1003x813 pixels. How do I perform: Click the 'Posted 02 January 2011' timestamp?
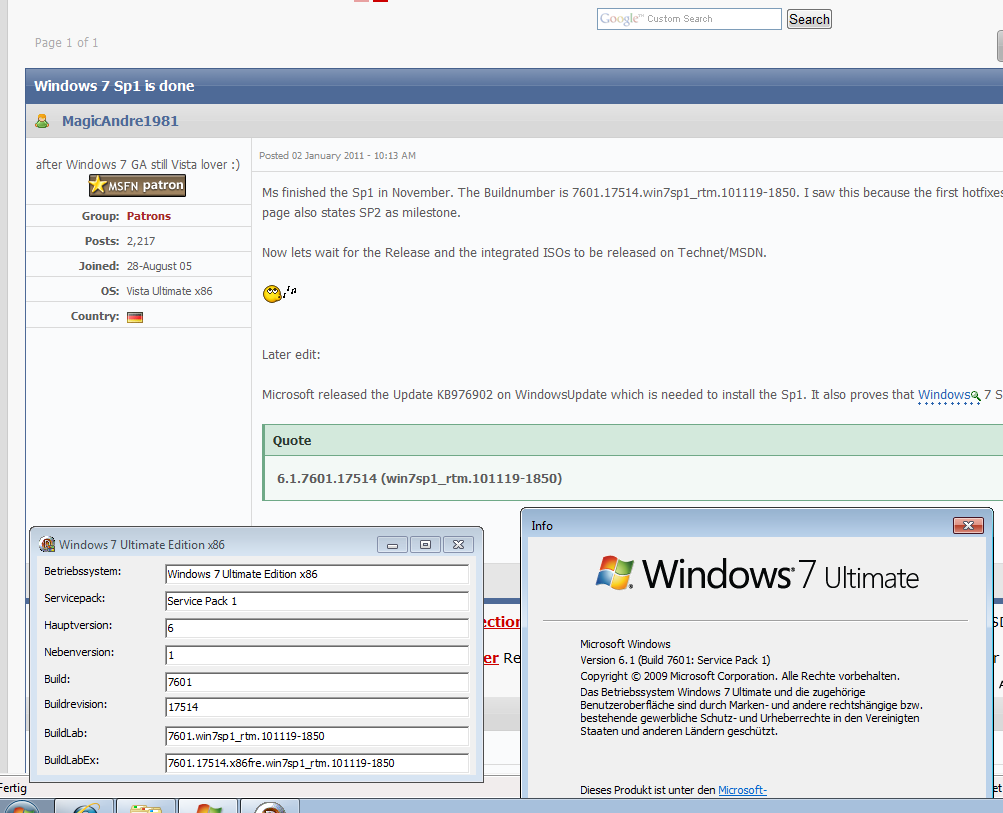[337, 155]
